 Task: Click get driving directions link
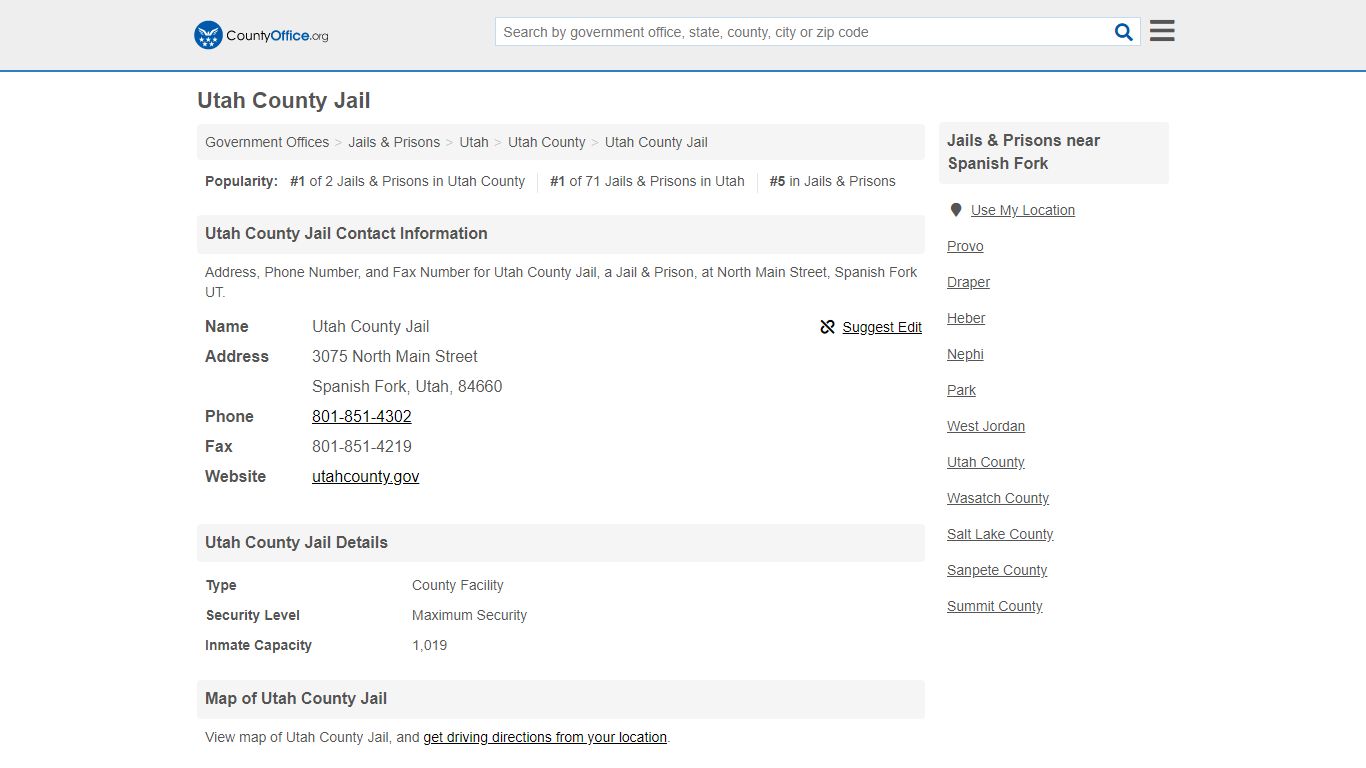[545, 737]
